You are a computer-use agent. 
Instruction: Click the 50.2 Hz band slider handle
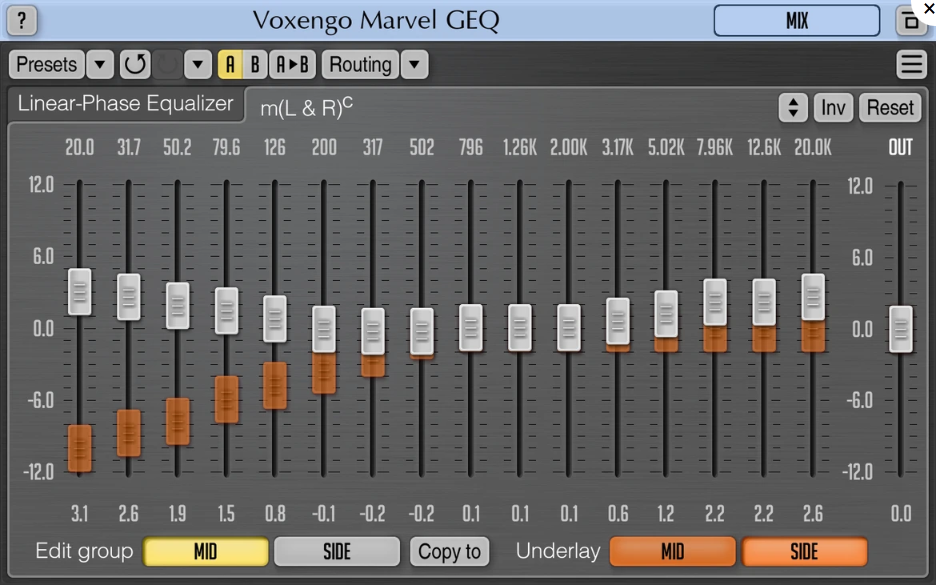(x=177, y=306)
